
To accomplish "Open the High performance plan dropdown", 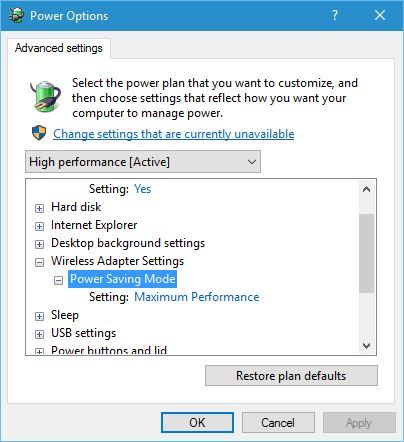I will [x=143, y=162].
